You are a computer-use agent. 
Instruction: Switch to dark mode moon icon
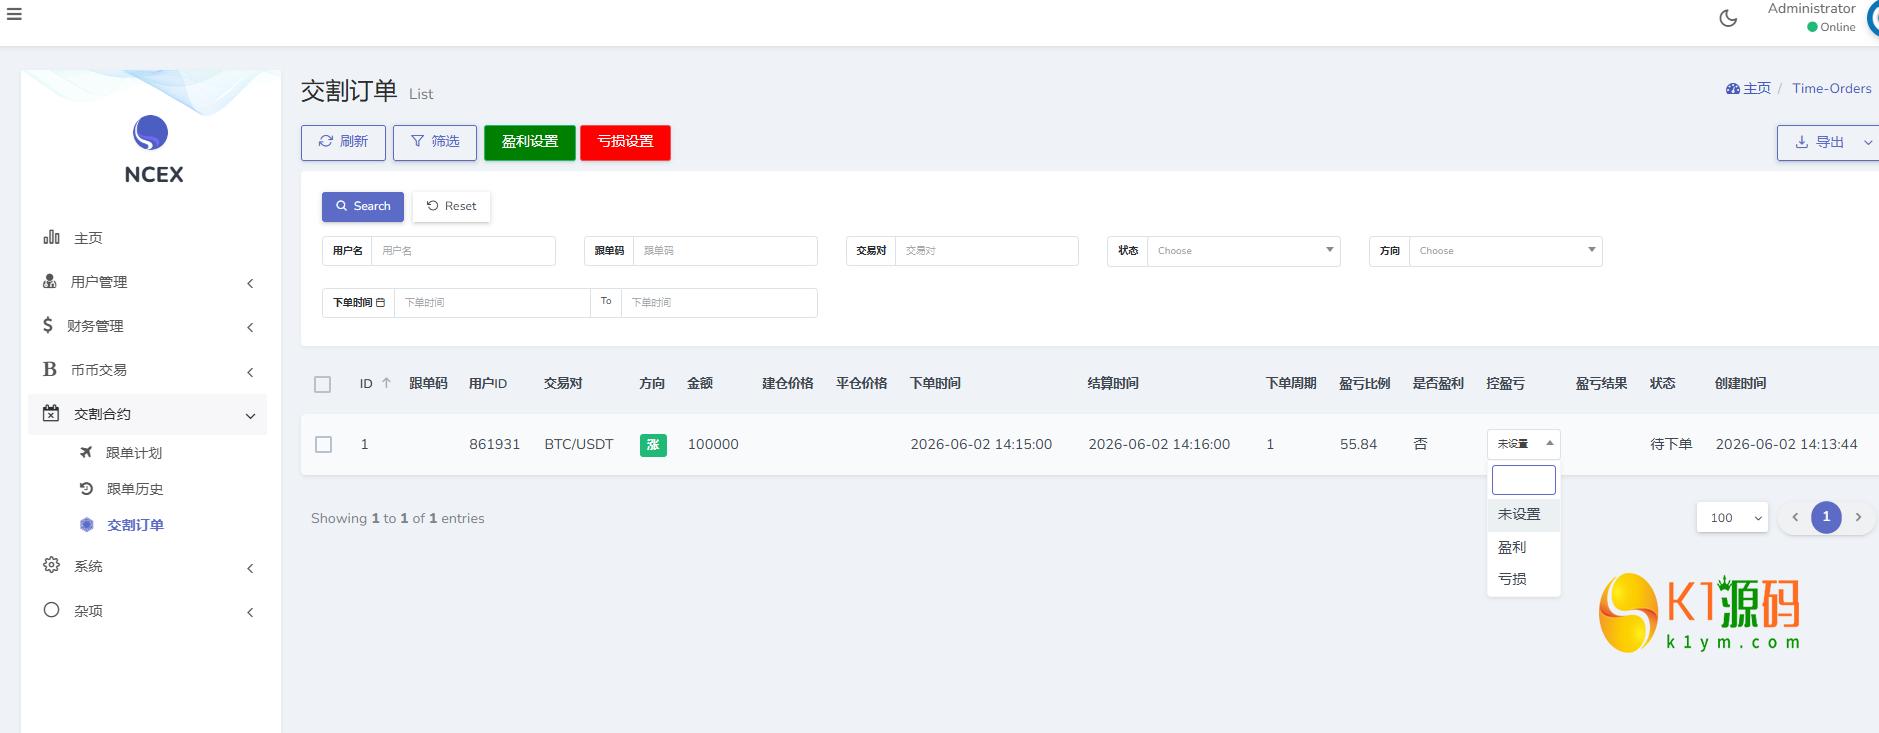1728,18
